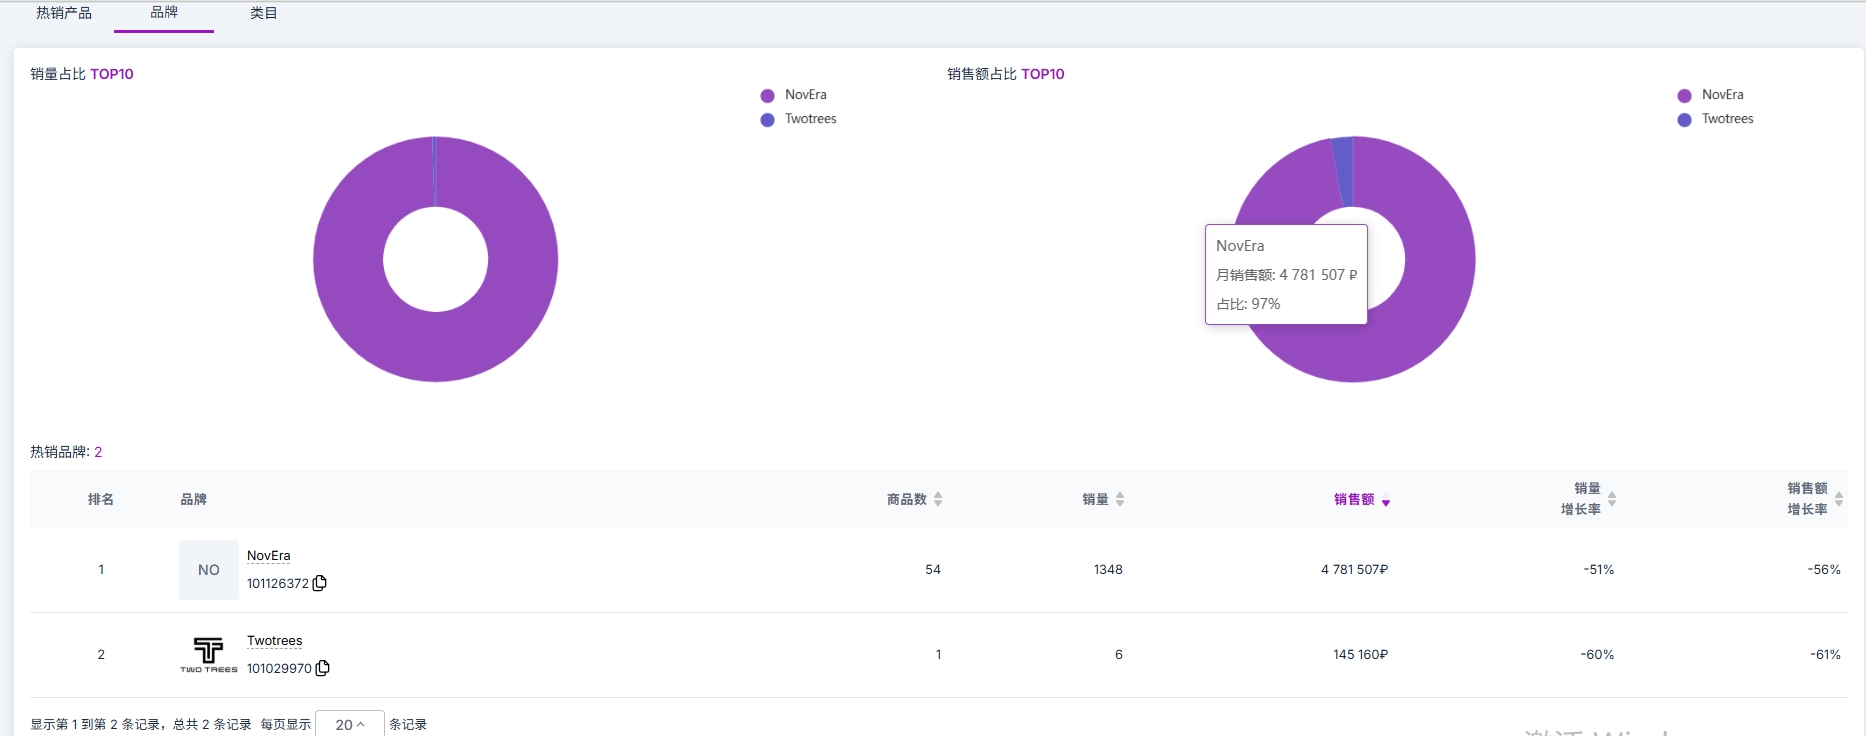Sort table by 销量 column arrows
The width and height of the screenshot is (1866, 736).
pyautogui.click(x=1120, y=499)
